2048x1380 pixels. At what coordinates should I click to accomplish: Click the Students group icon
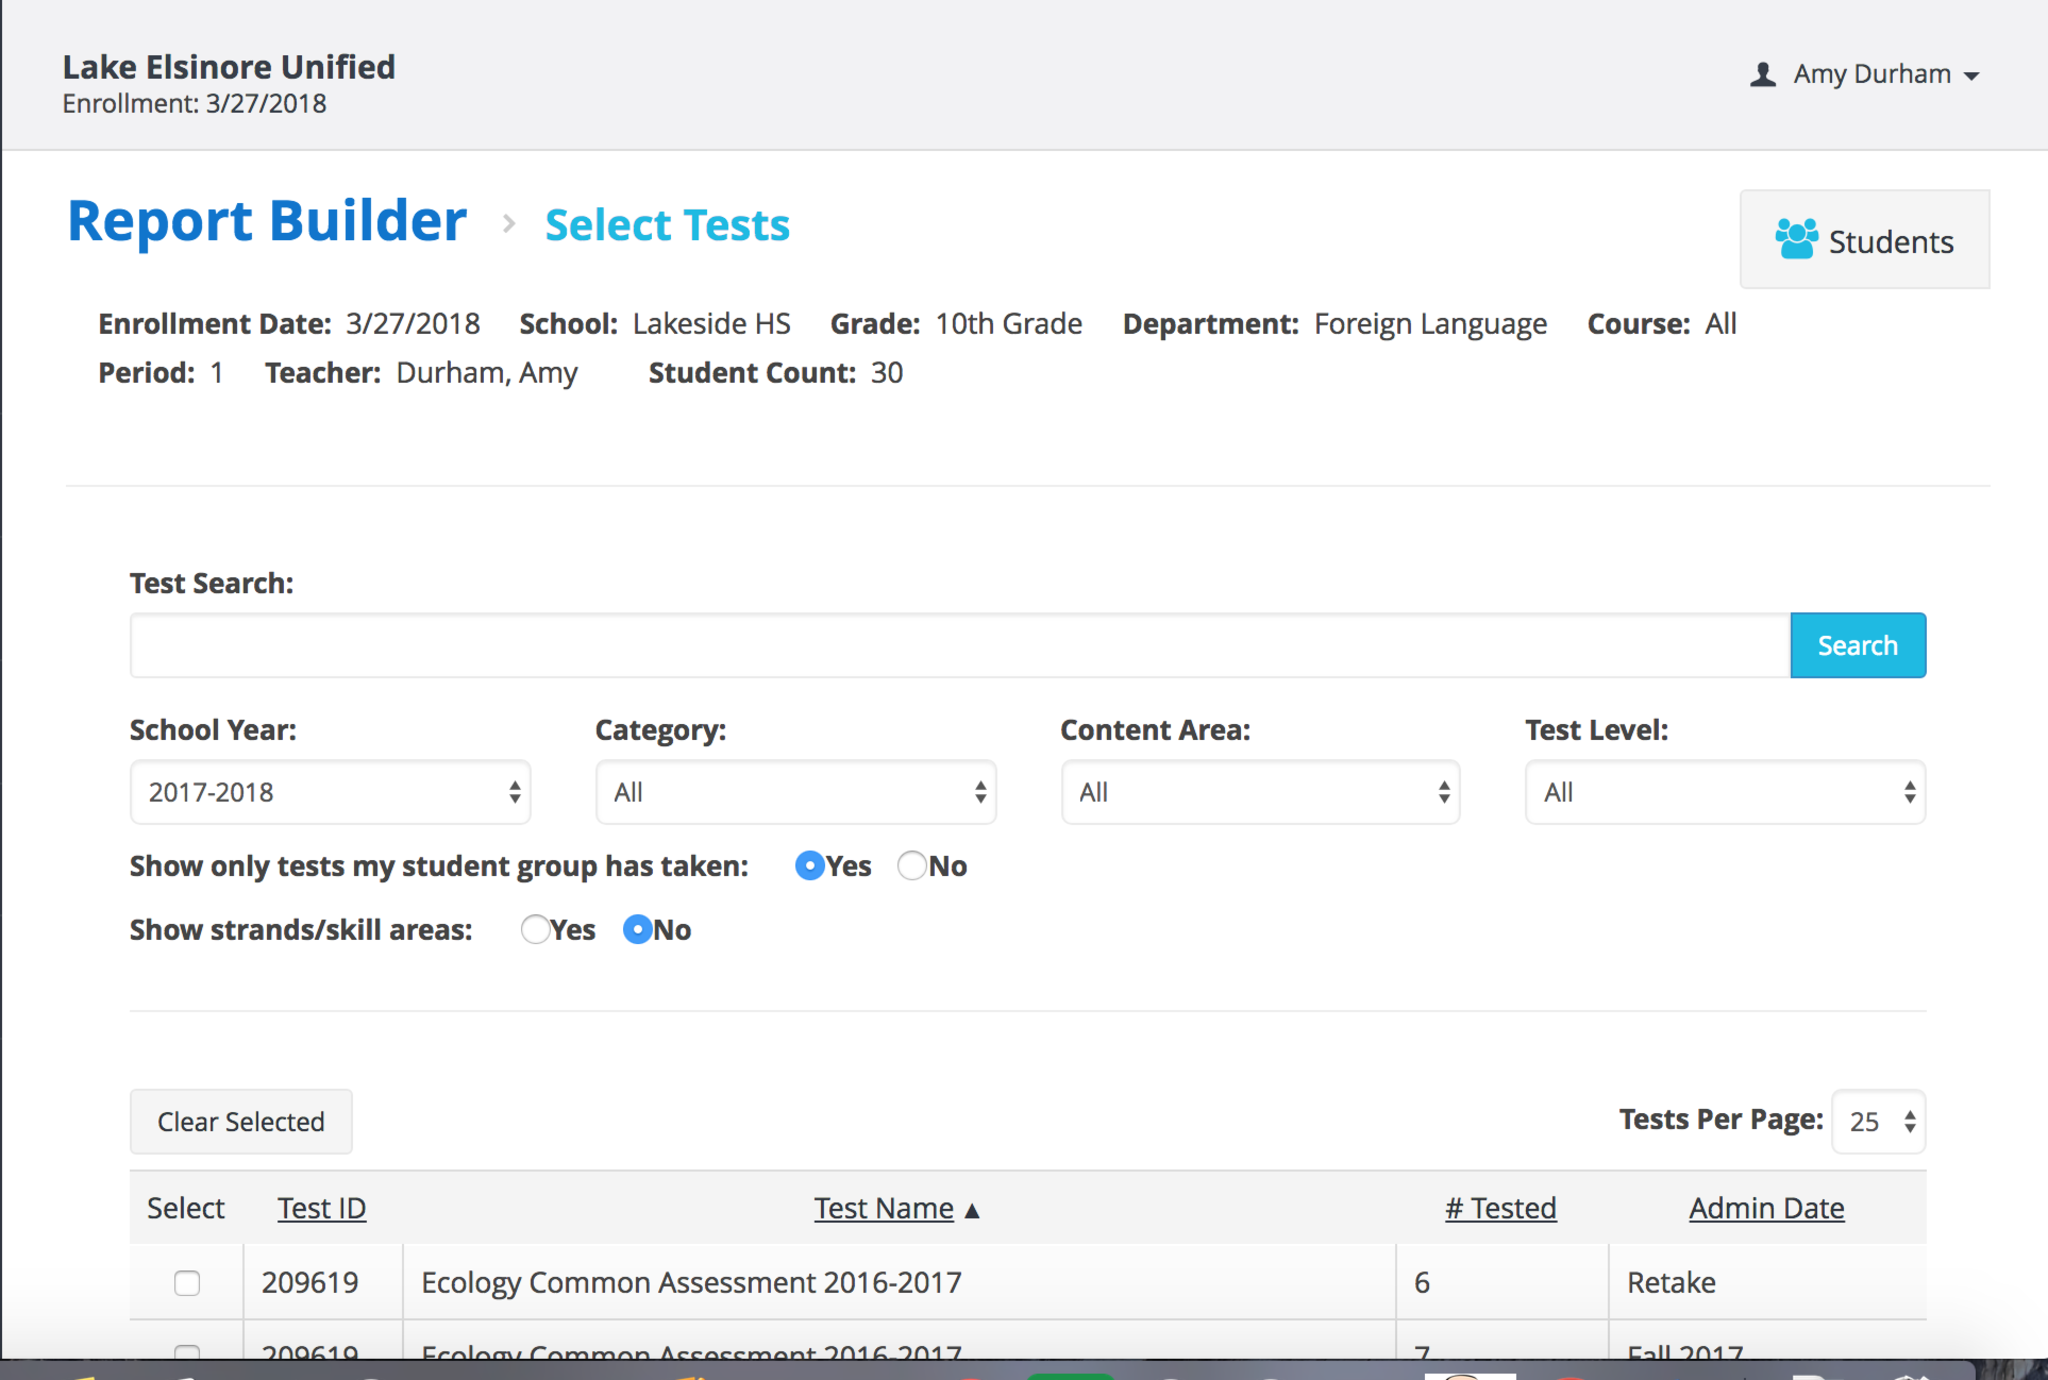(x=1796, y=240)
